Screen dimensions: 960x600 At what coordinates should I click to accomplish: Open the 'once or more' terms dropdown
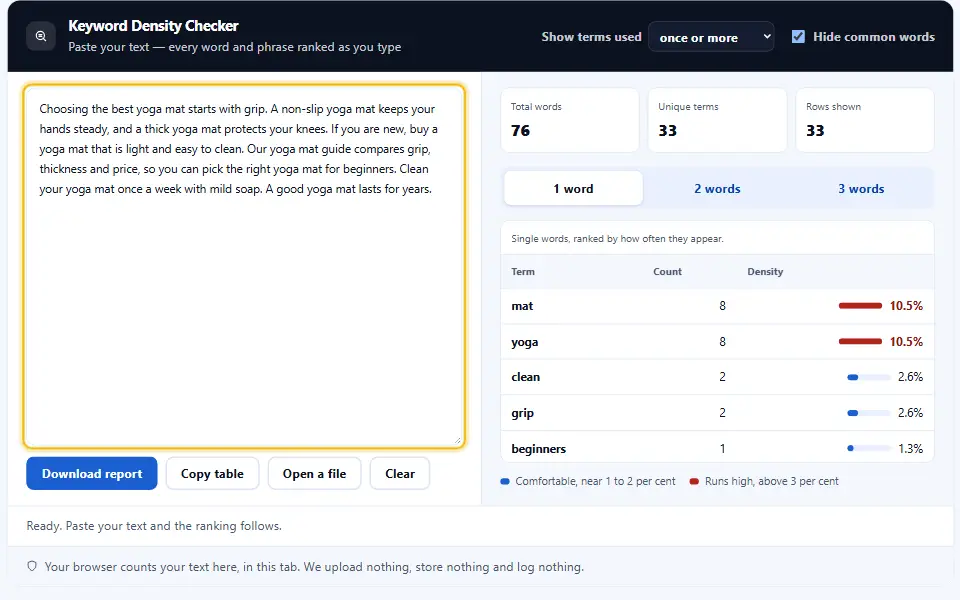[x=711, y=37]
